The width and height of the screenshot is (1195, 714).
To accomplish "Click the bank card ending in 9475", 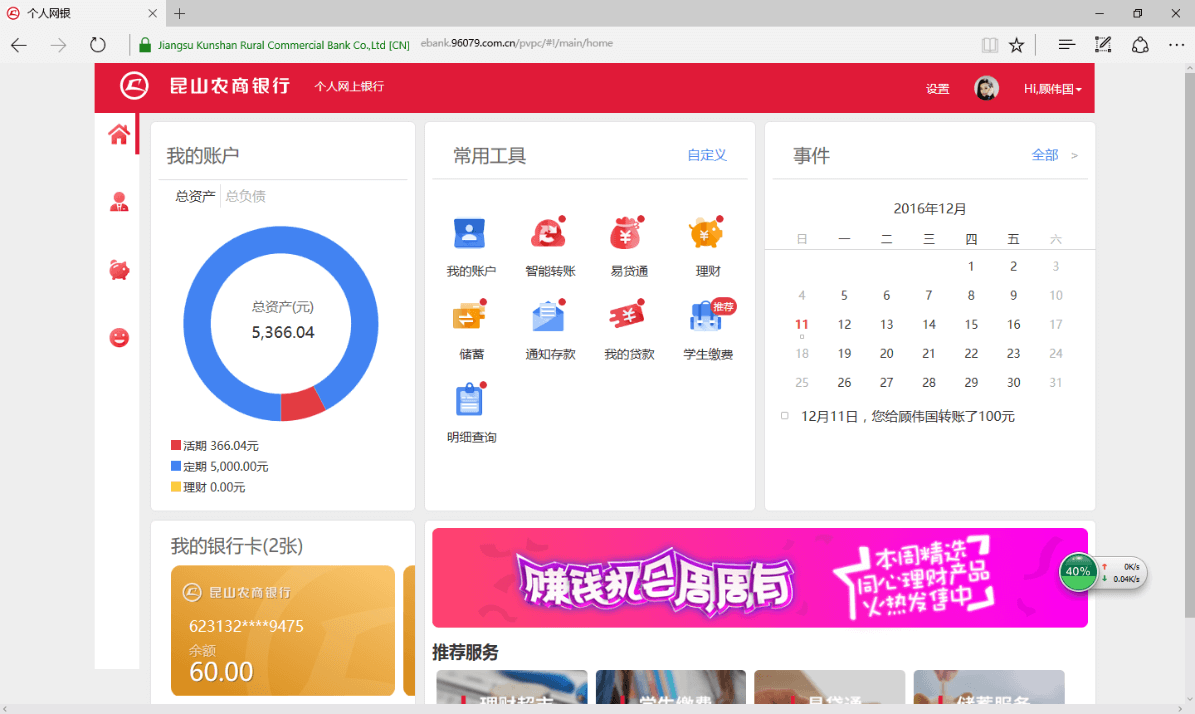I will (283, 630).
